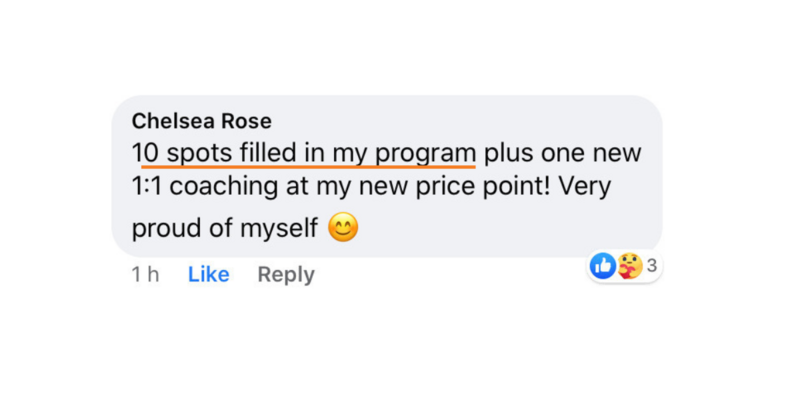
Task: Click the word 'coaching' in the comment
Action: pos(223,188)
